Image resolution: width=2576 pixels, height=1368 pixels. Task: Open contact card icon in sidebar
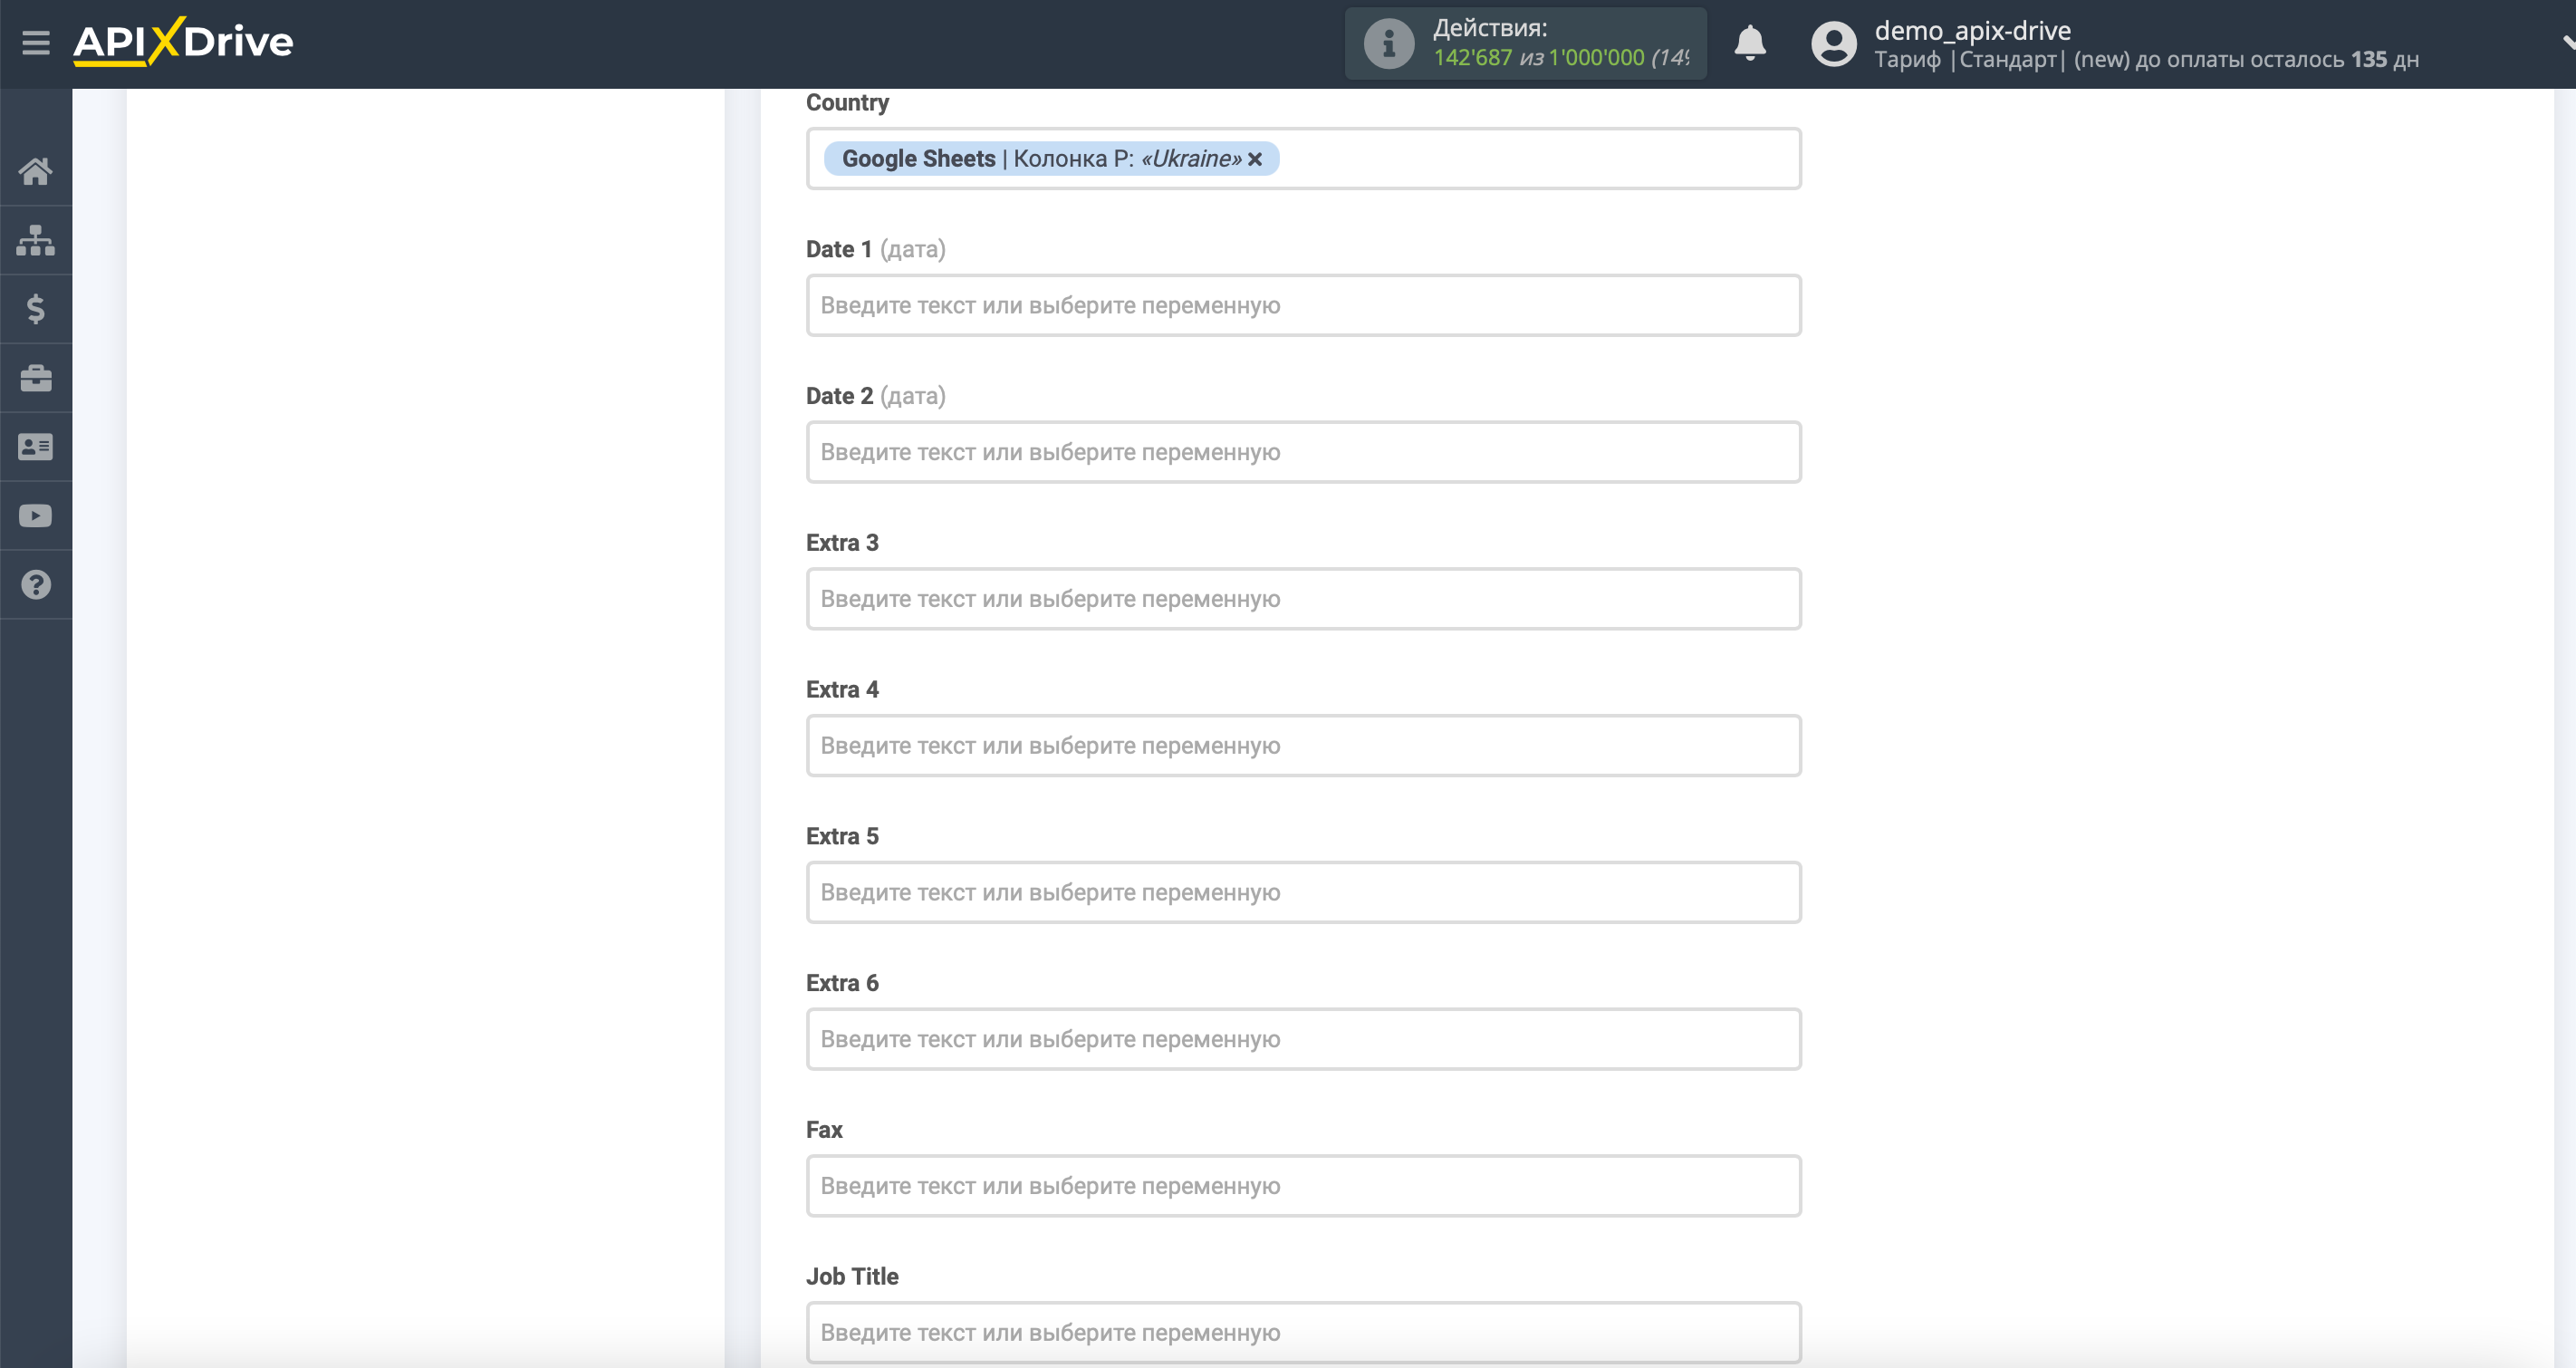[36, 447]
